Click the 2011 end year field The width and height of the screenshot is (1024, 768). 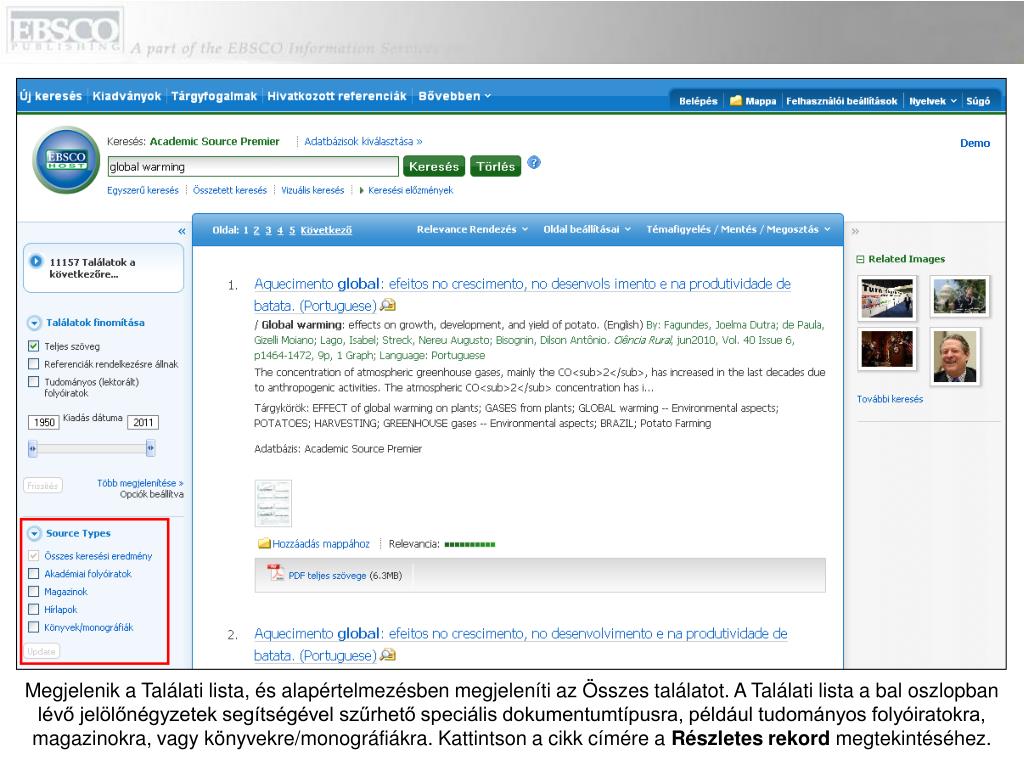click(143, 422)
